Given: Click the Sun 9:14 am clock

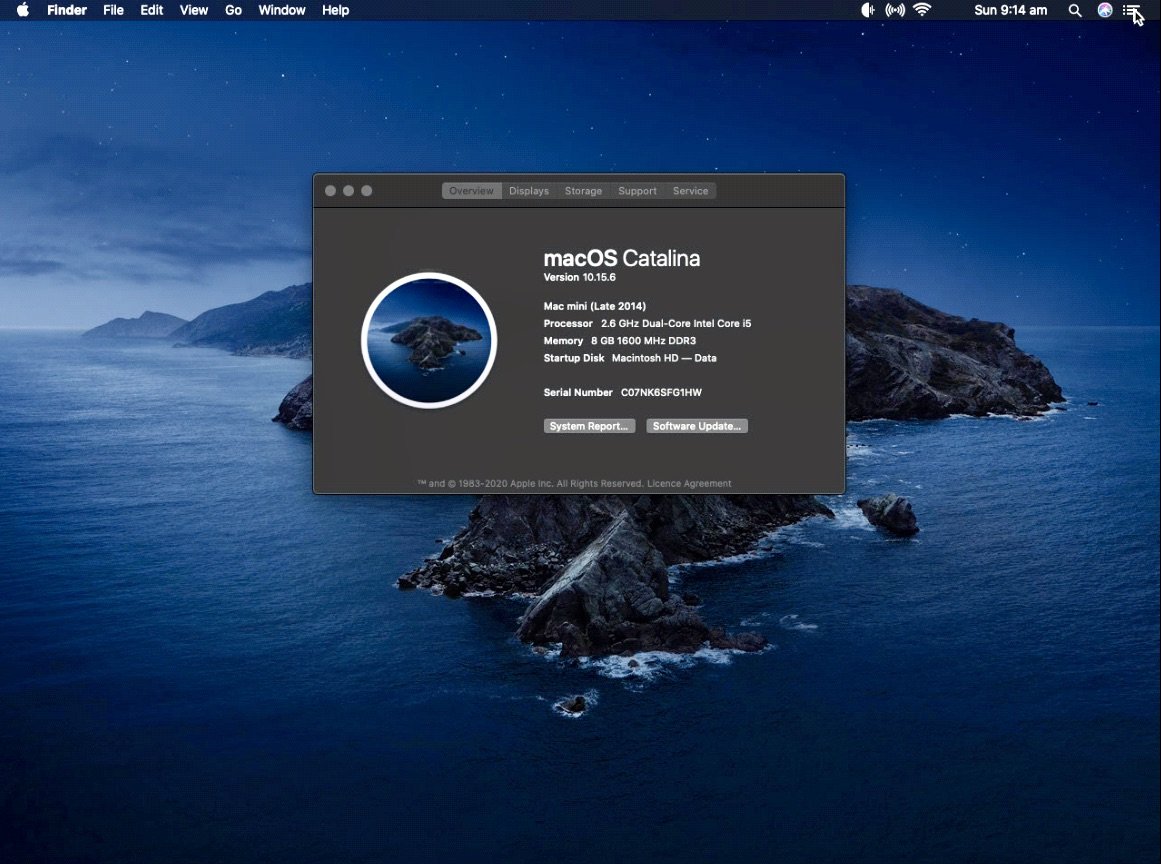Looking at the screenshot, I should [x=1010, y=10].
